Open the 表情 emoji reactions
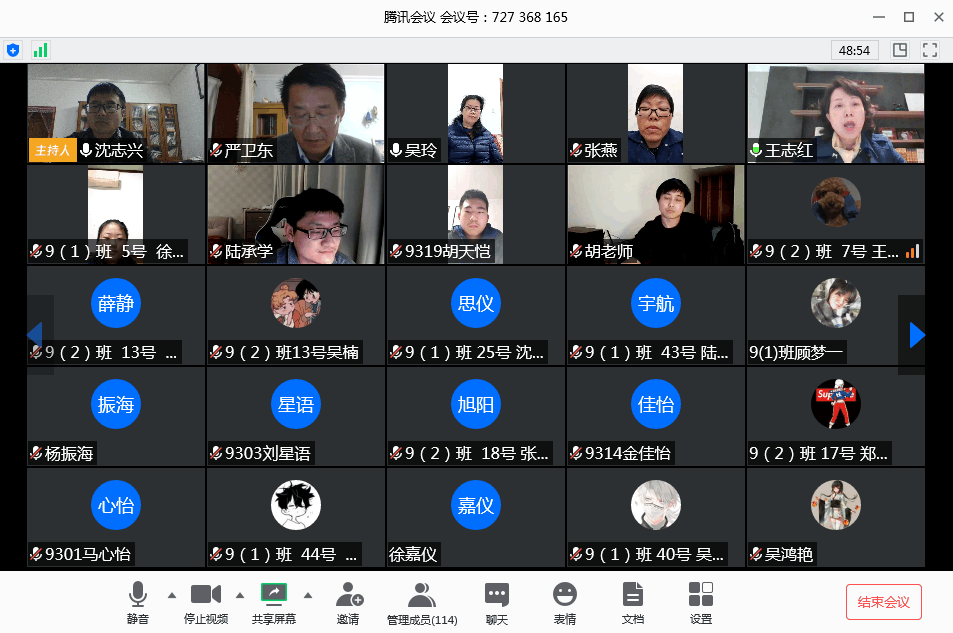 [x=565, y=596]
